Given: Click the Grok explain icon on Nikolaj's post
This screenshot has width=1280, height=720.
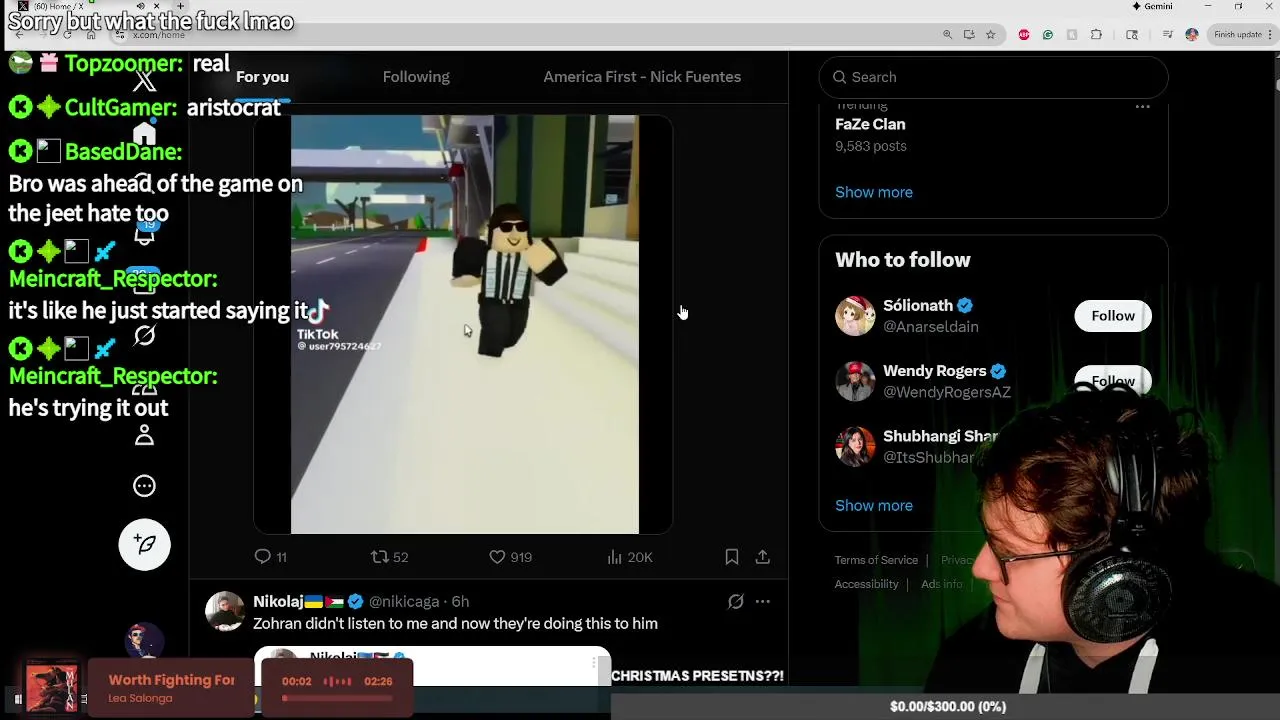Looking at the screenshot, I should click(735, 601).
